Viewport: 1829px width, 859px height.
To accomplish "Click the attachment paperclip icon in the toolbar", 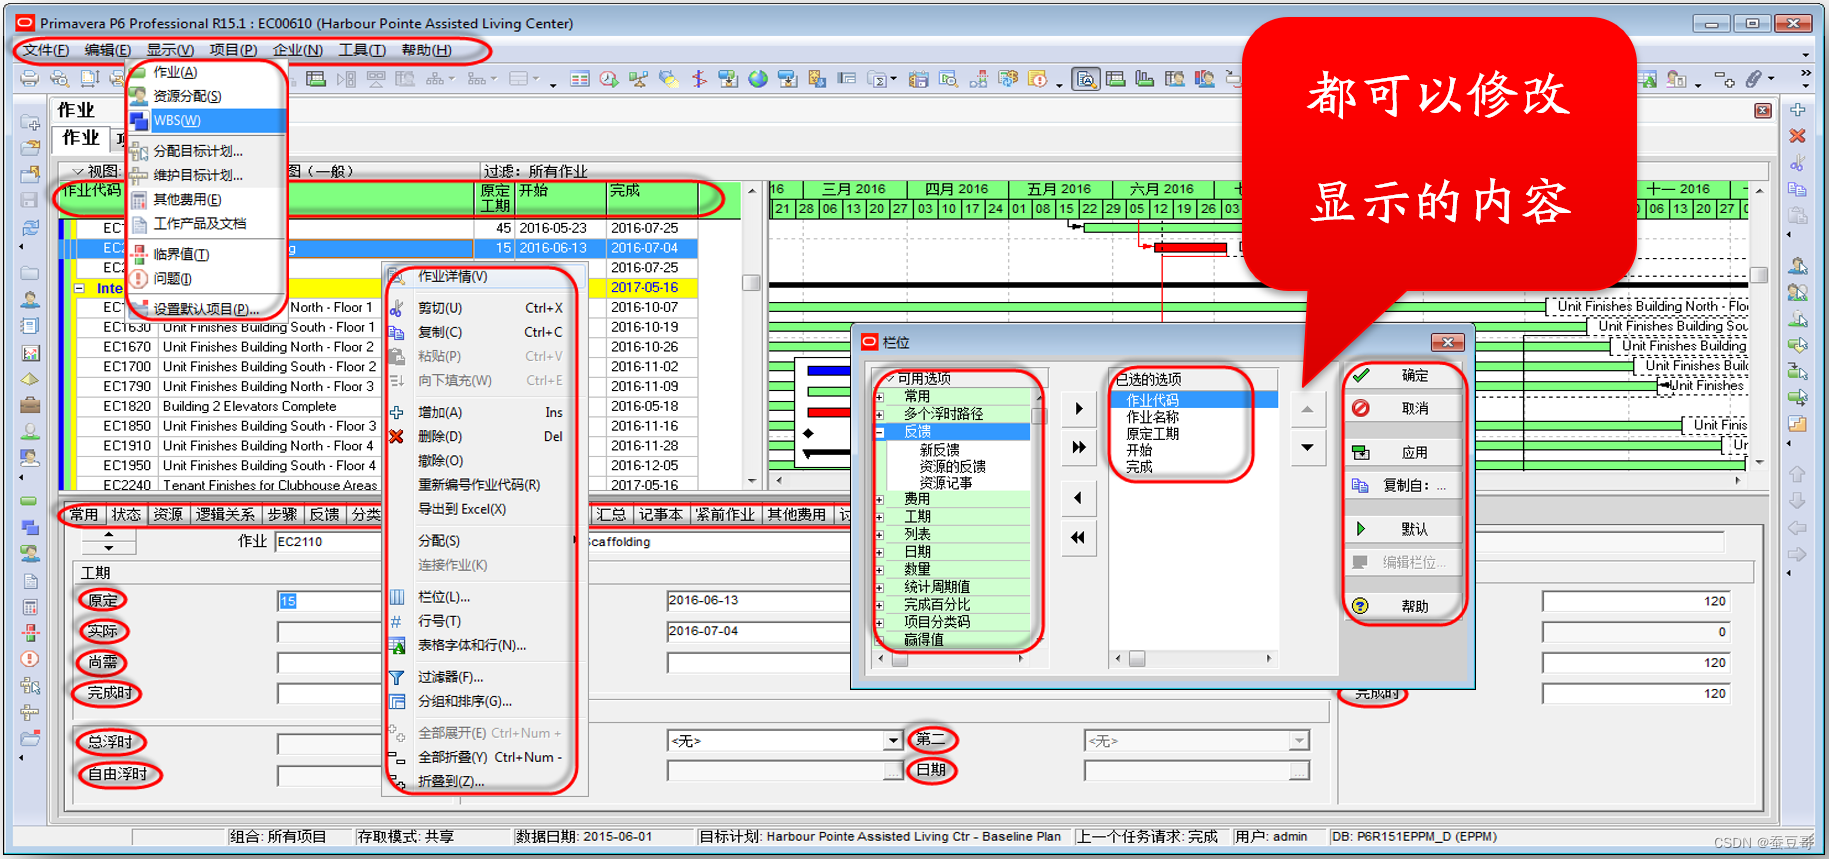I will [x=1754, y=78].
